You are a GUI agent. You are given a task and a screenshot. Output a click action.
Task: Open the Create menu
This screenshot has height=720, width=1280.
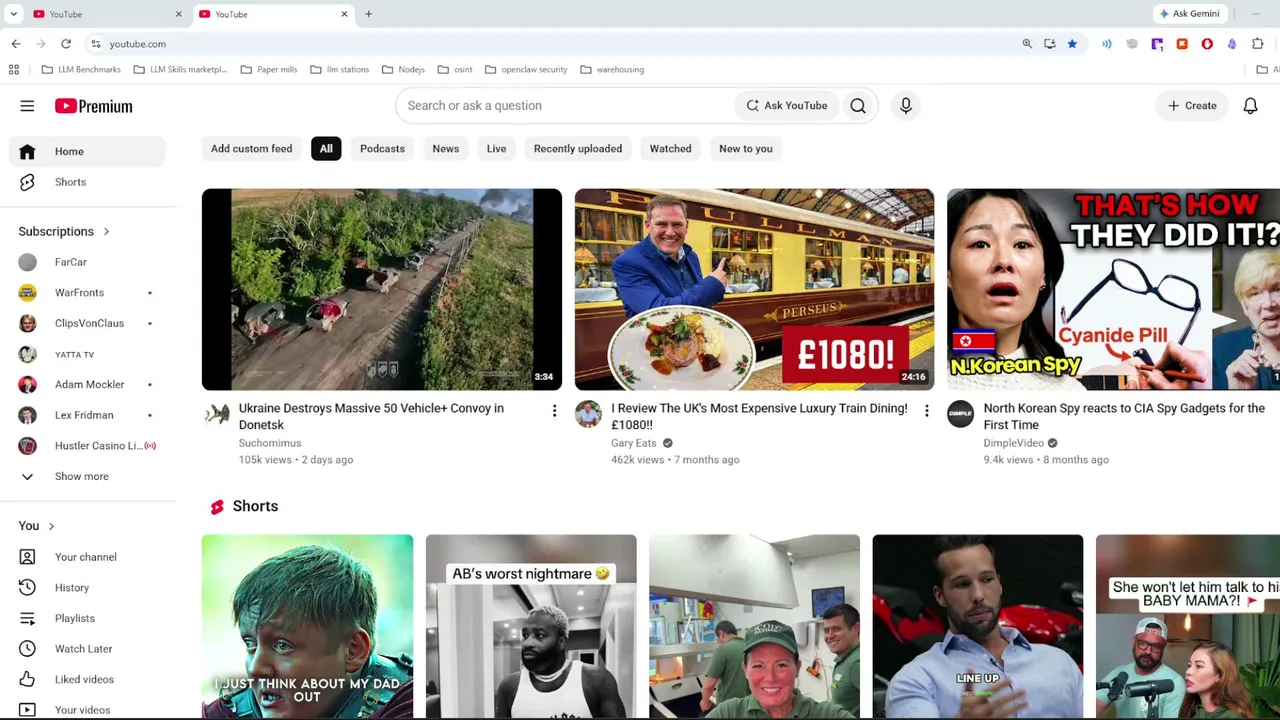coord(1192,105)
